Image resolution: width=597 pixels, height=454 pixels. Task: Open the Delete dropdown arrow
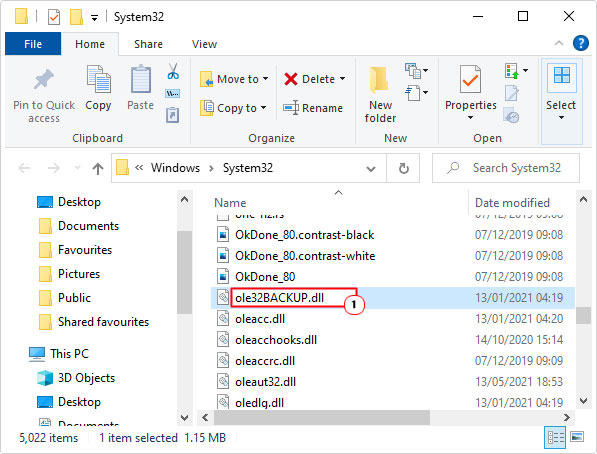[x=342, y=78]
